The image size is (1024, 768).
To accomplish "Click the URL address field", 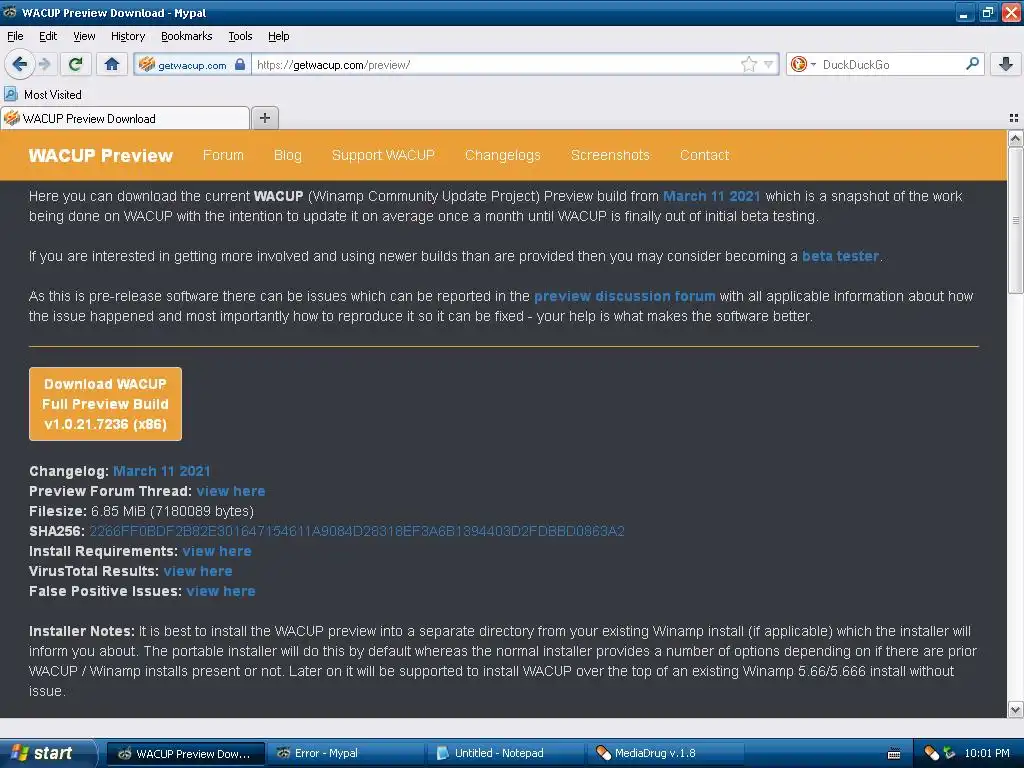I will 496,64.
